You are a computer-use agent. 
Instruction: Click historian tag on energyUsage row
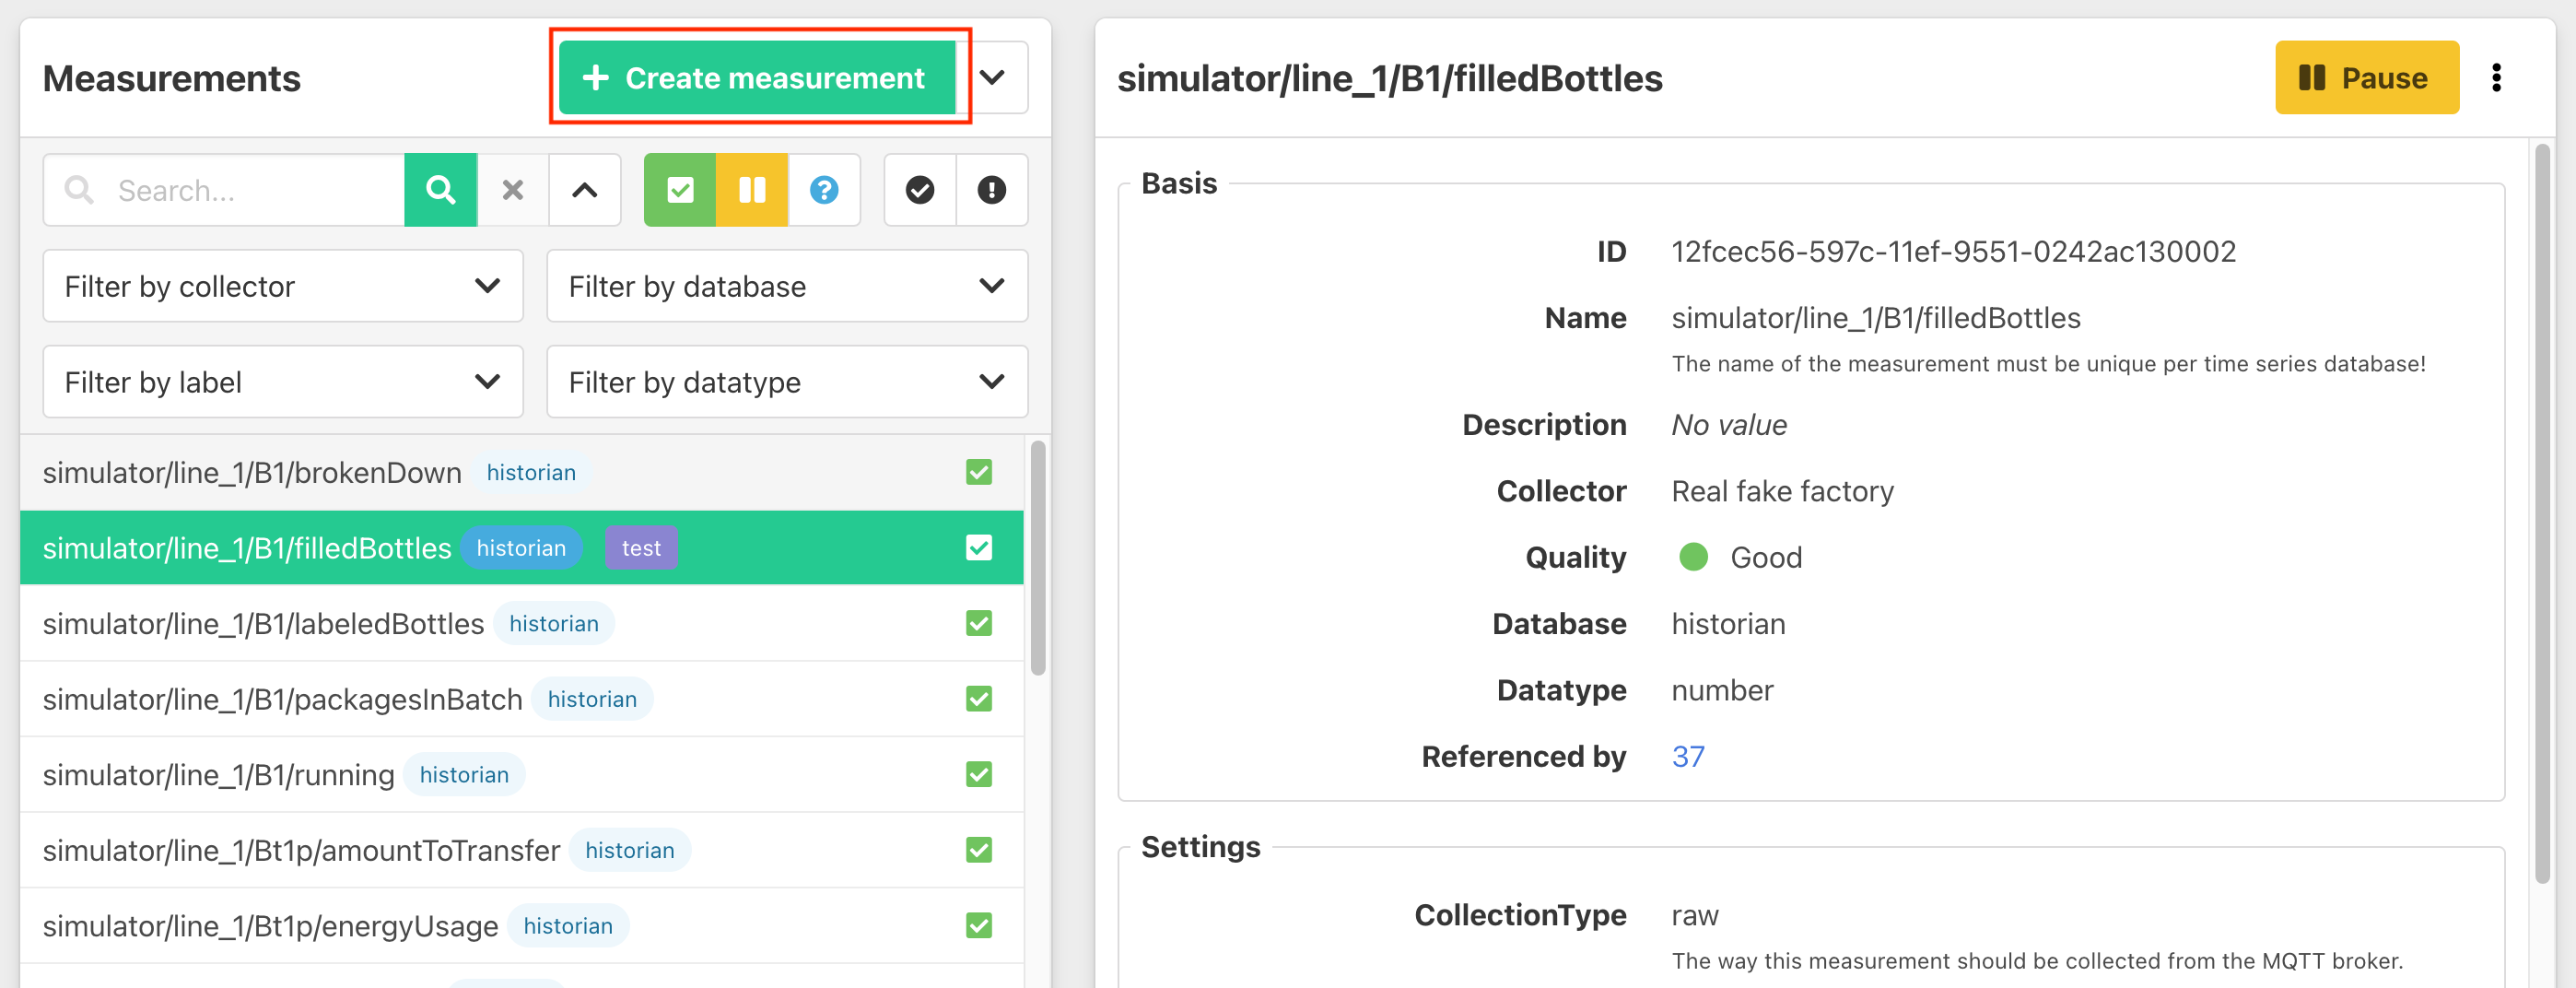[568, 926]
